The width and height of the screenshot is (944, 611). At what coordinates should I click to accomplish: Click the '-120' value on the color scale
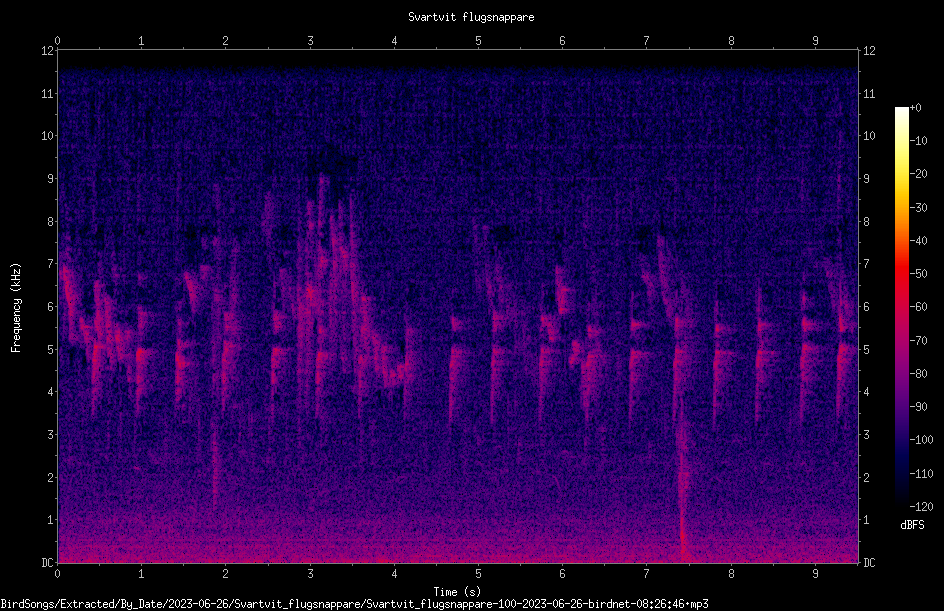click(x=922, y=507)
